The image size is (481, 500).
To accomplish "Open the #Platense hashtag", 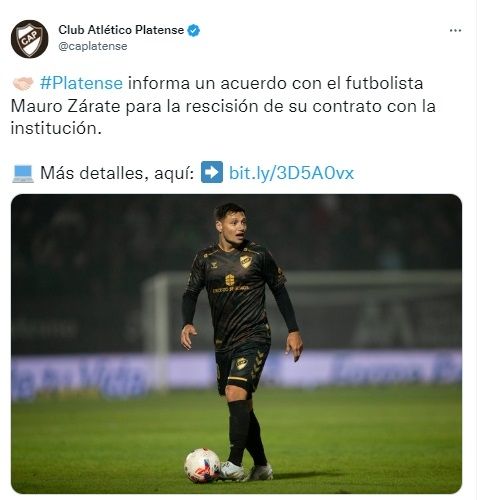I will [81, 83].
